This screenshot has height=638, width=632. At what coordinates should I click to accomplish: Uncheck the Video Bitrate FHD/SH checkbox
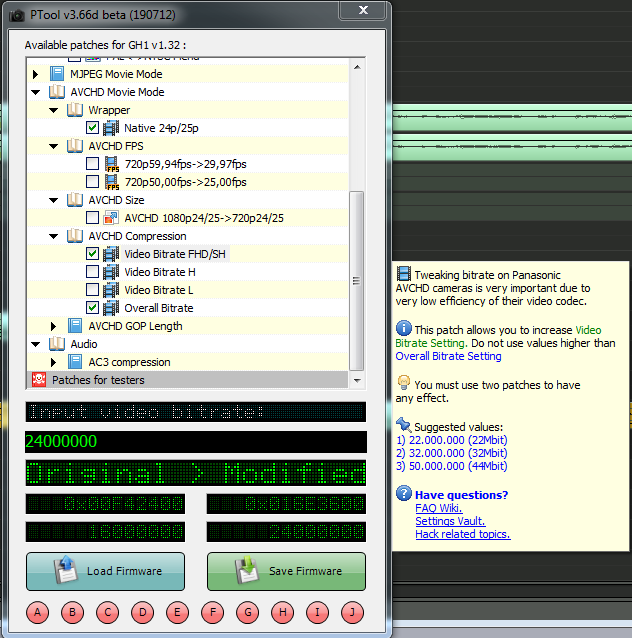92,253
